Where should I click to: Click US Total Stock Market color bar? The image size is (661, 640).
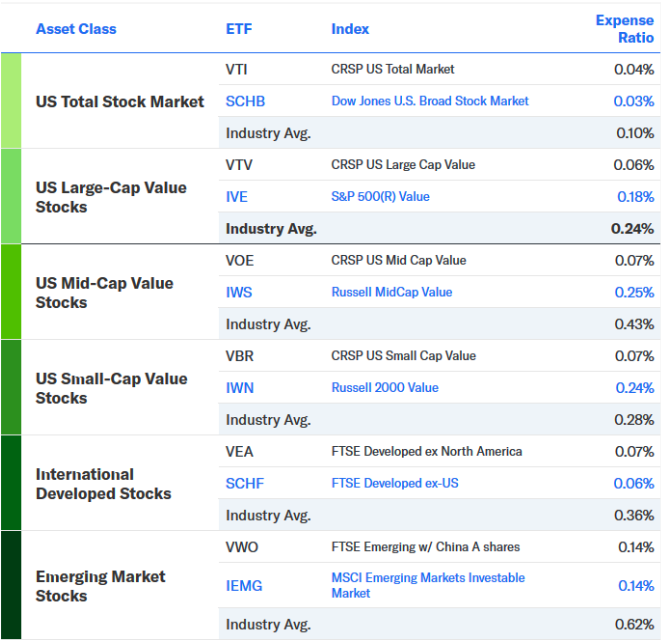pyautogui.click(x=11, y=101)
